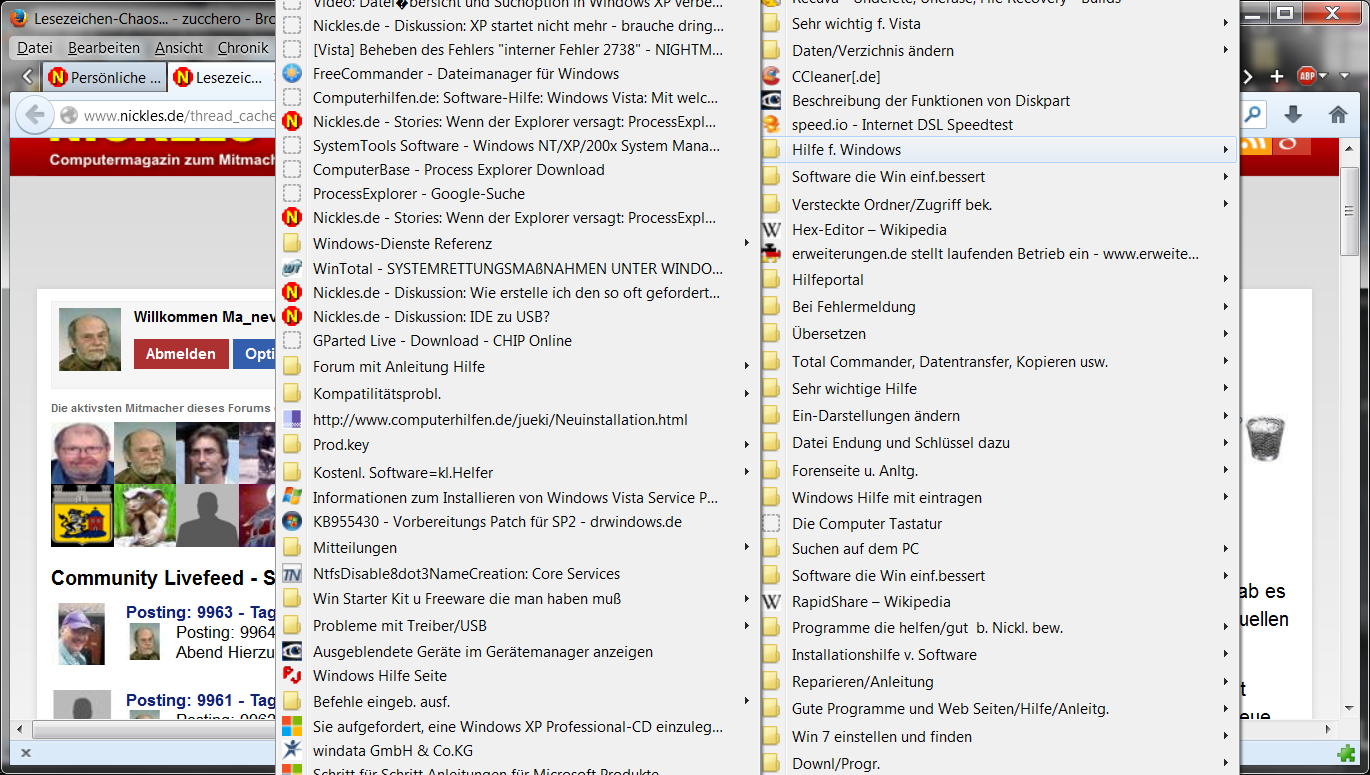
Task: Open FreeCommander bookmark icon entry
Action: pos(516,74)
